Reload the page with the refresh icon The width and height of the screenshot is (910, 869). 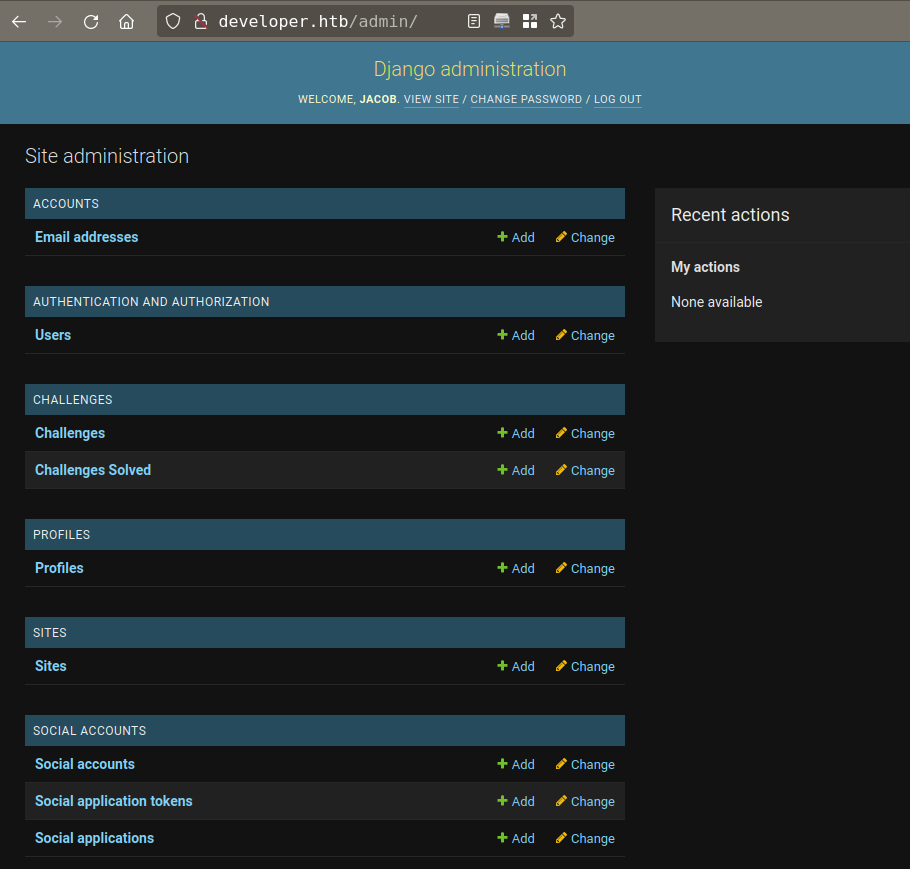click(91, 21)
